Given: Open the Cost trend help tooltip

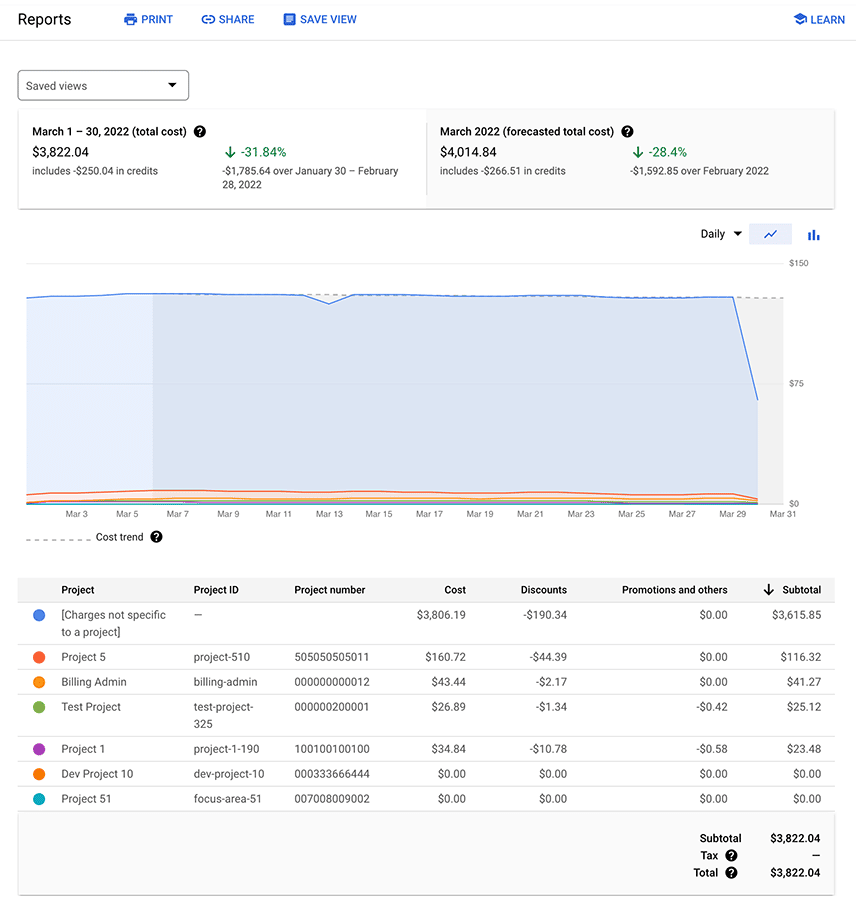Looking at the screenshot, I should coord(156,537).
